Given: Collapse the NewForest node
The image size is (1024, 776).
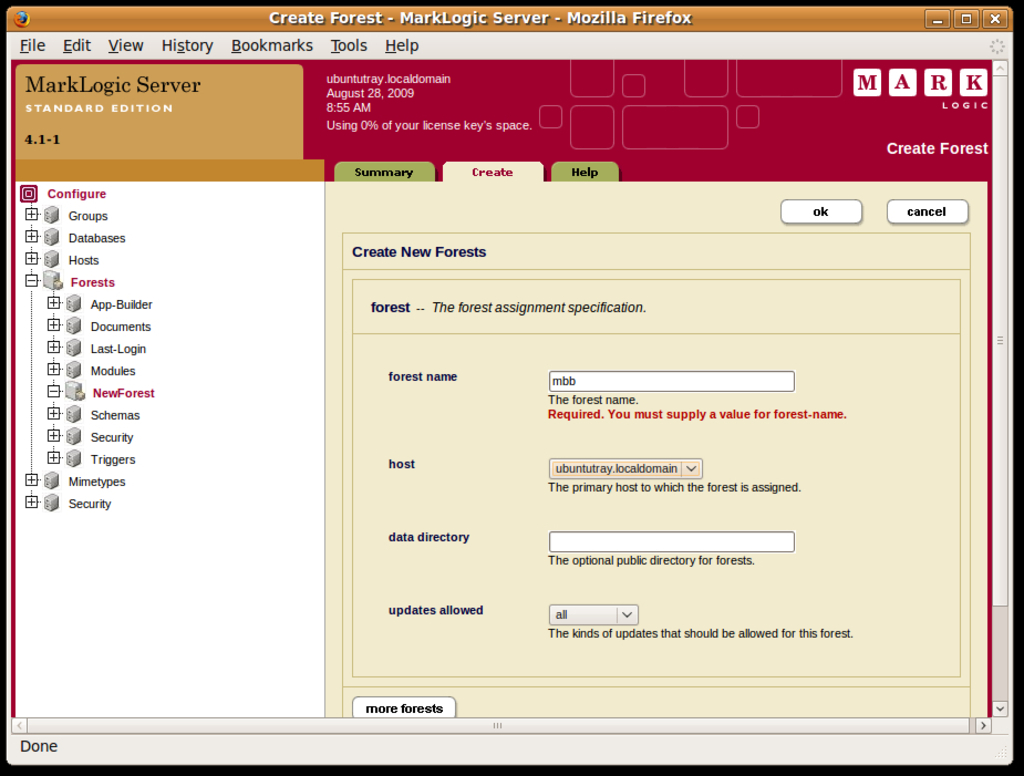Looking at the screenshot, I should point(54,391).
